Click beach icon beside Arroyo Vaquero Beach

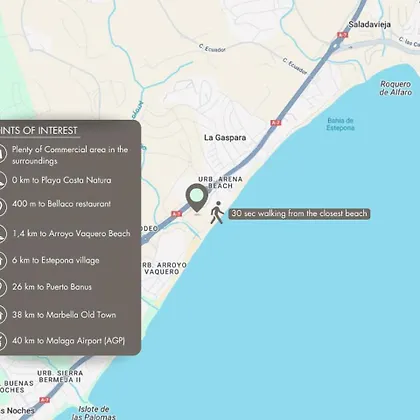(x=2, y=233)
